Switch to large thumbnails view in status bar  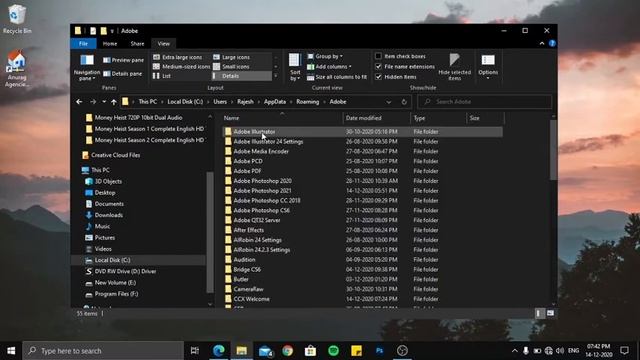[550, 313]
